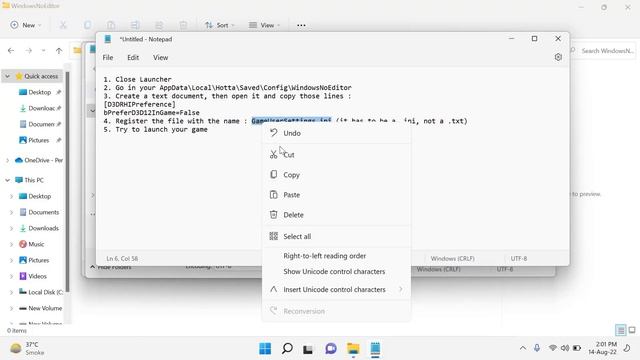
Task: Open the View dropdown in File Explorer
Action: [x=264, y=25]
